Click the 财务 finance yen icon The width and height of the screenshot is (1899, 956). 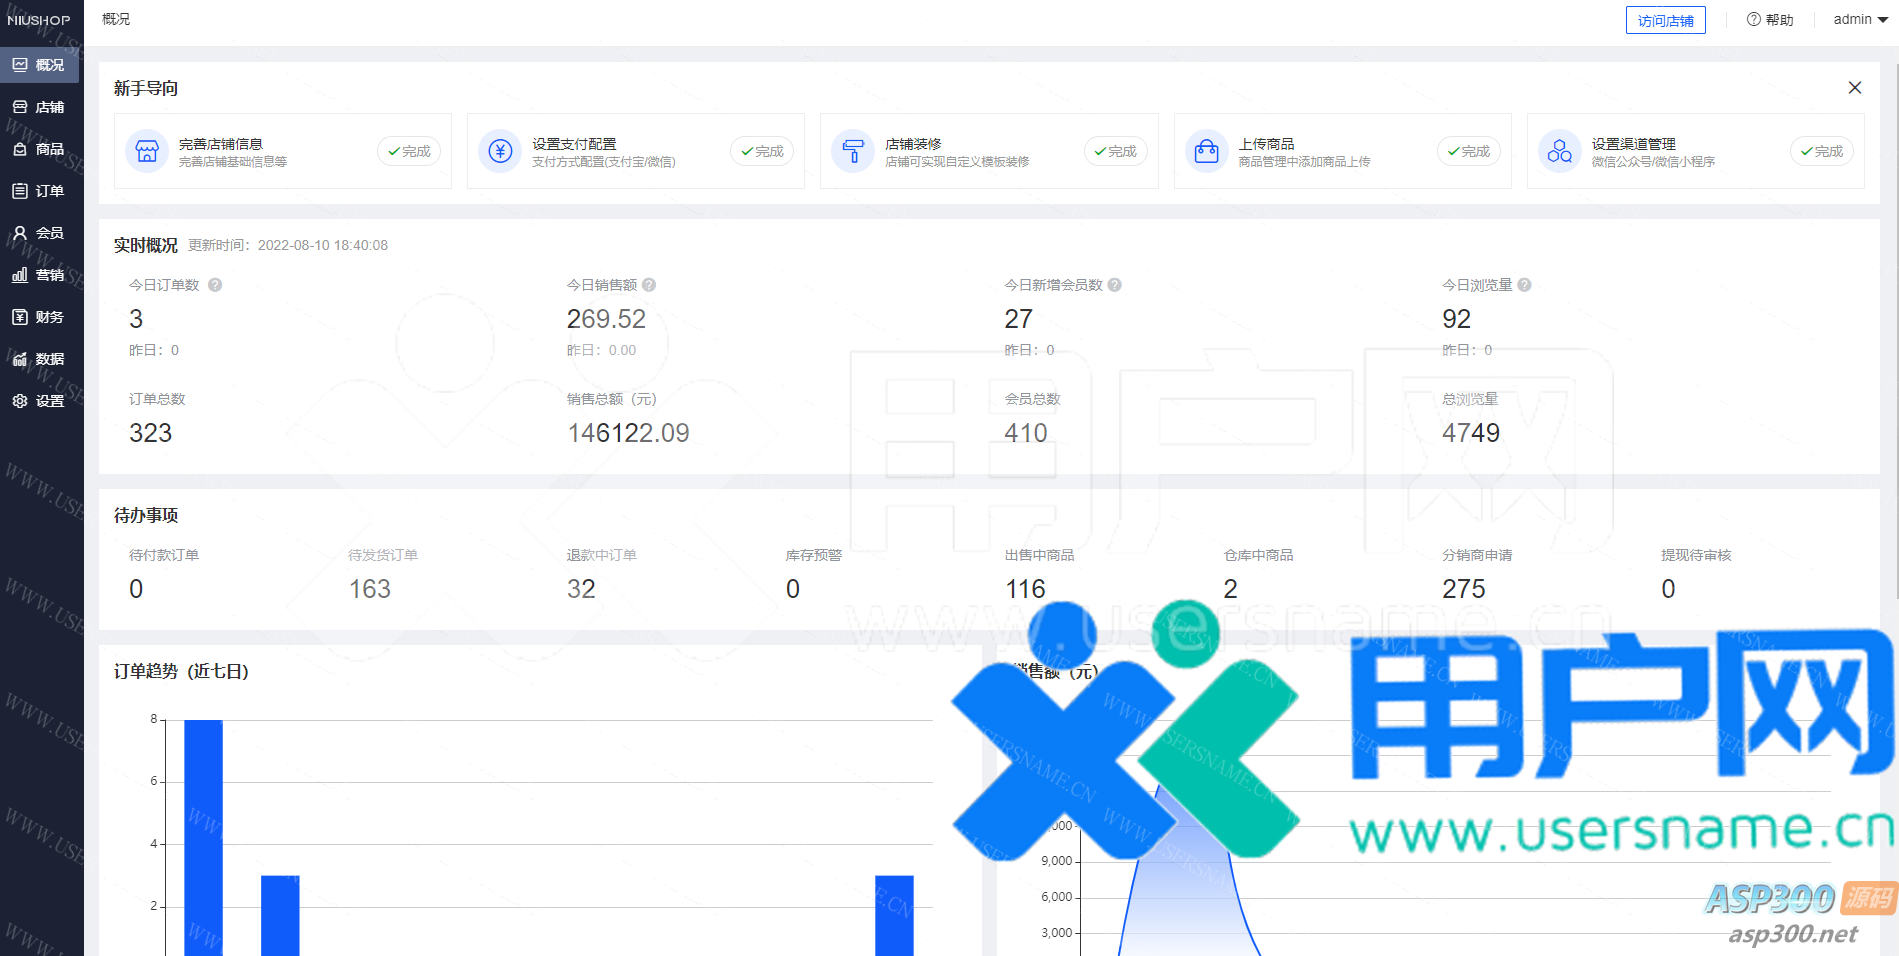click(20, 317)
